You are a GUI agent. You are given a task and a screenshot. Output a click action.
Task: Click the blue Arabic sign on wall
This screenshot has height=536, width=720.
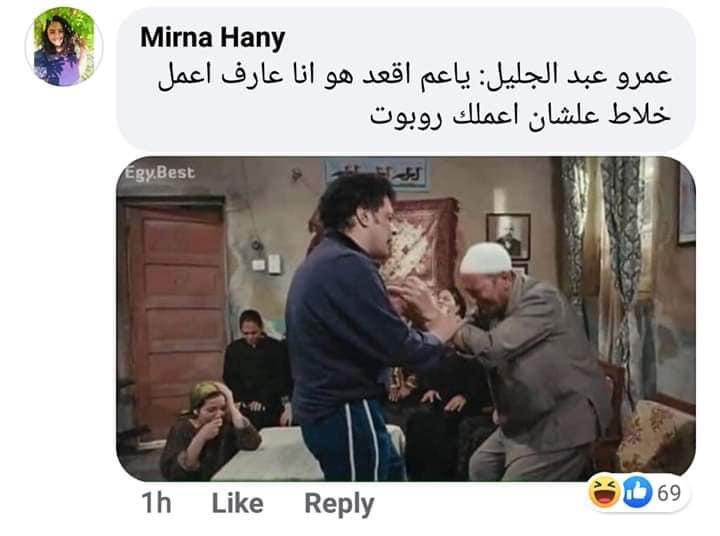pyautogui.click(x=377, y=175)
